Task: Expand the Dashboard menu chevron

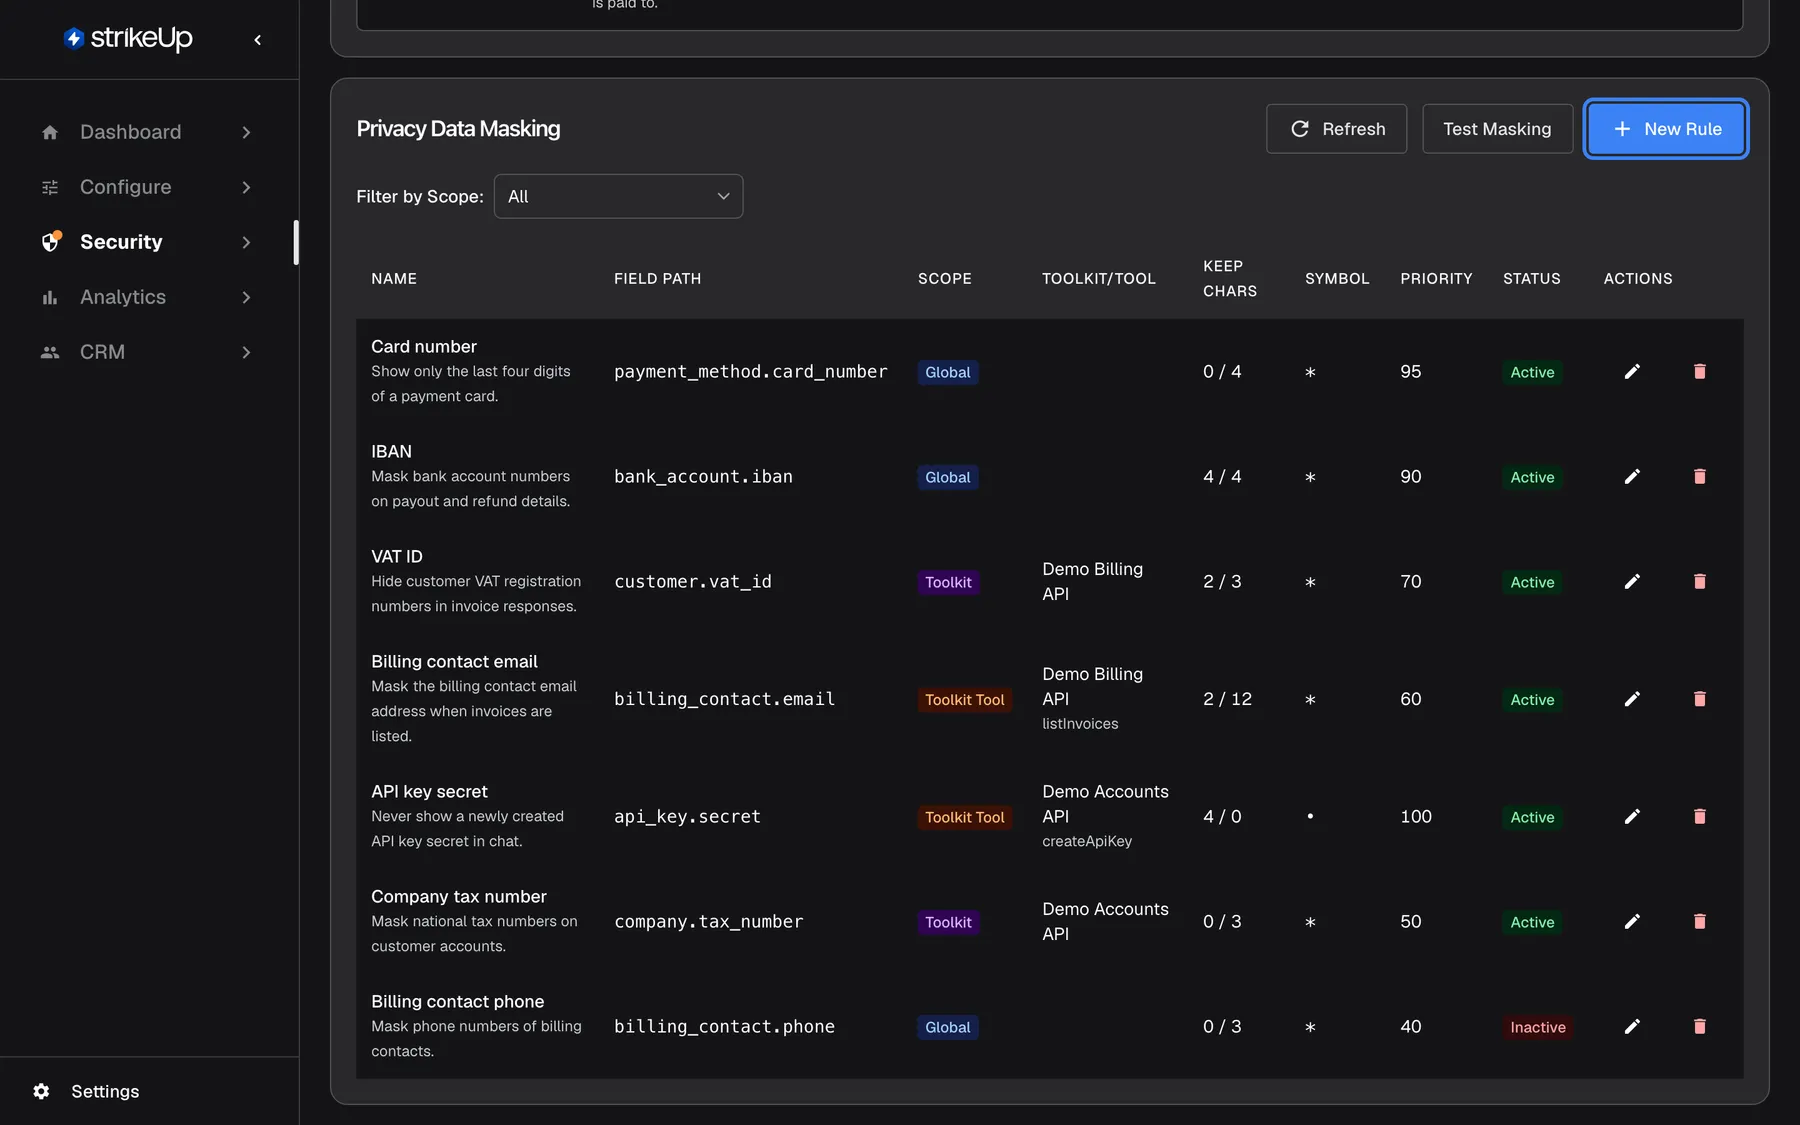Action: tap(246, 132)
